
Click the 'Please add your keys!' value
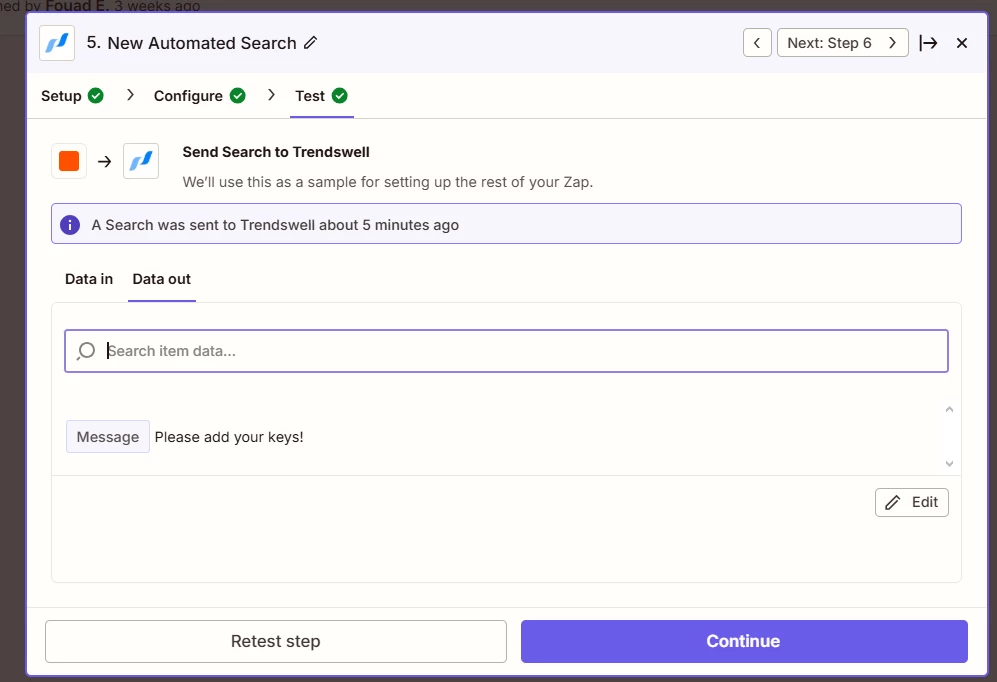[229, 437]
